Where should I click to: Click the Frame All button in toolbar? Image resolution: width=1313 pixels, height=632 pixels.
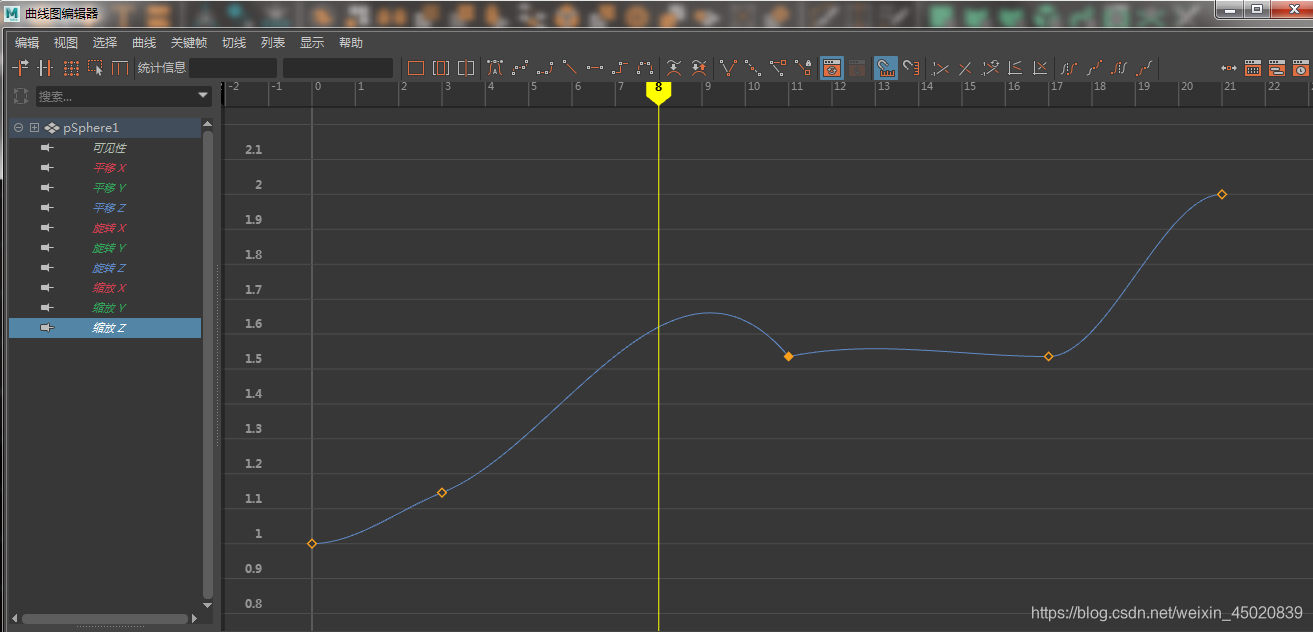click(416, 68)
